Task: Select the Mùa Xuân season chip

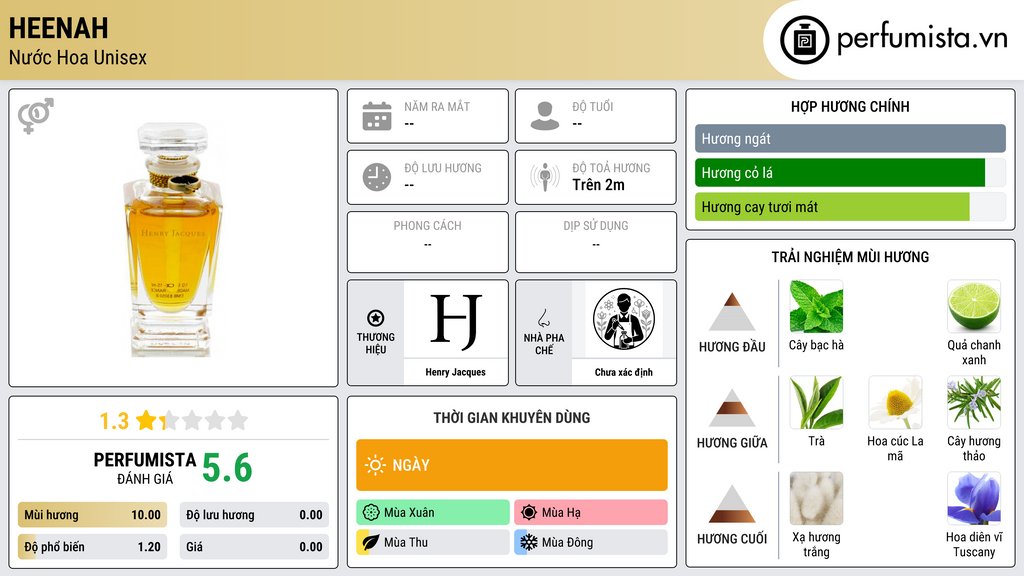Action: (x=433, y=512)
